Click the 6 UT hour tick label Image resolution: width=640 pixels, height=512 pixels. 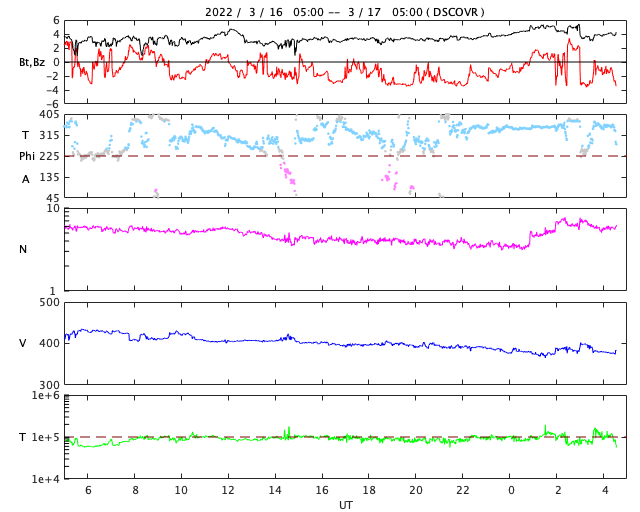(88, 490)
